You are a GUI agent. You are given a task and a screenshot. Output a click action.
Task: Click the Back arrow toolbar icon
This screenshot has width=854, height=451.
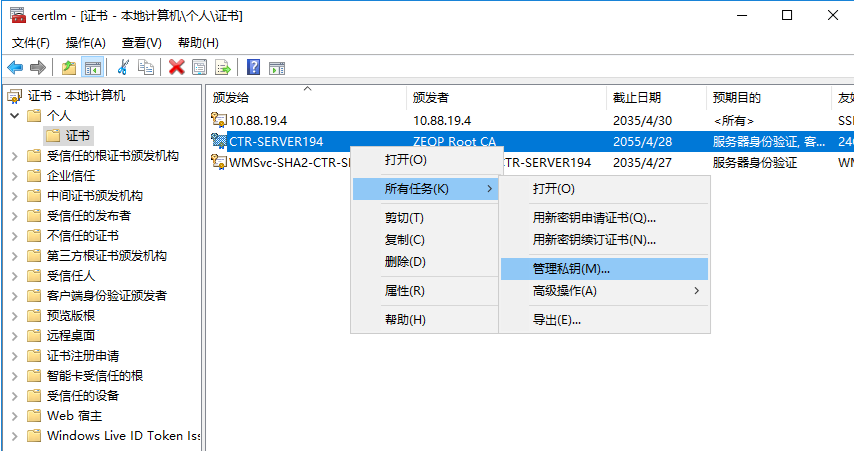click(15, 67)
